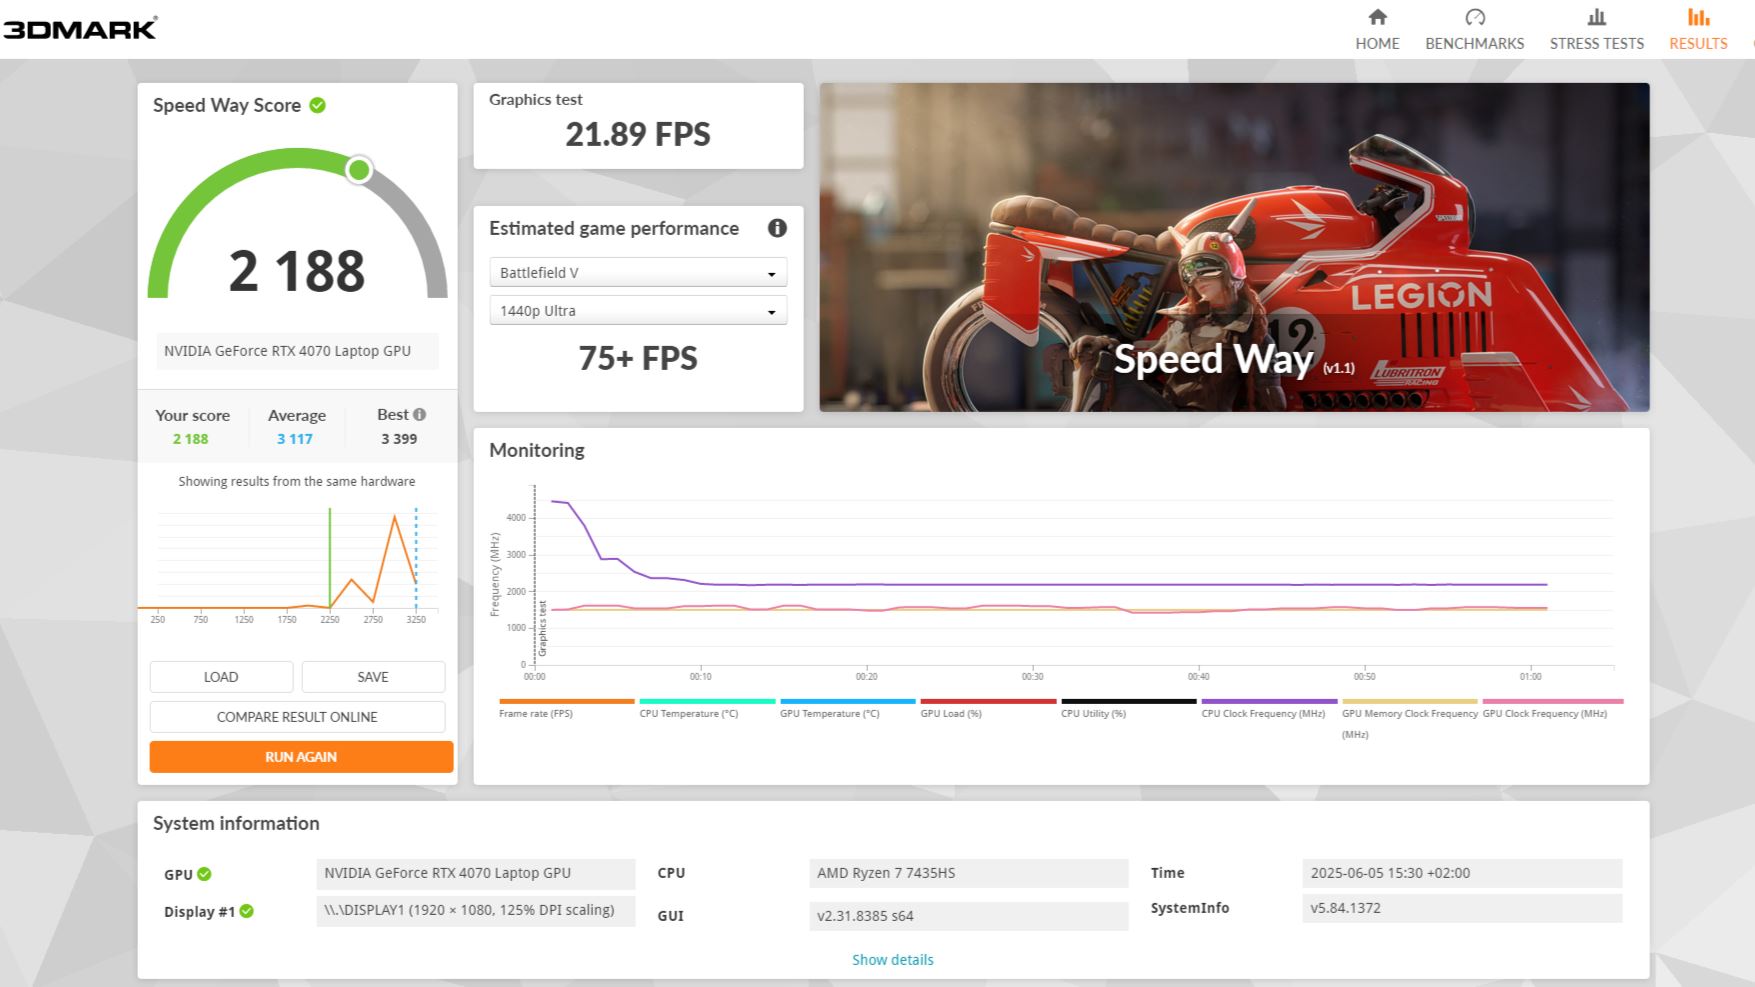
Task: Click the System information heading
Action: [x=236, y=824]
